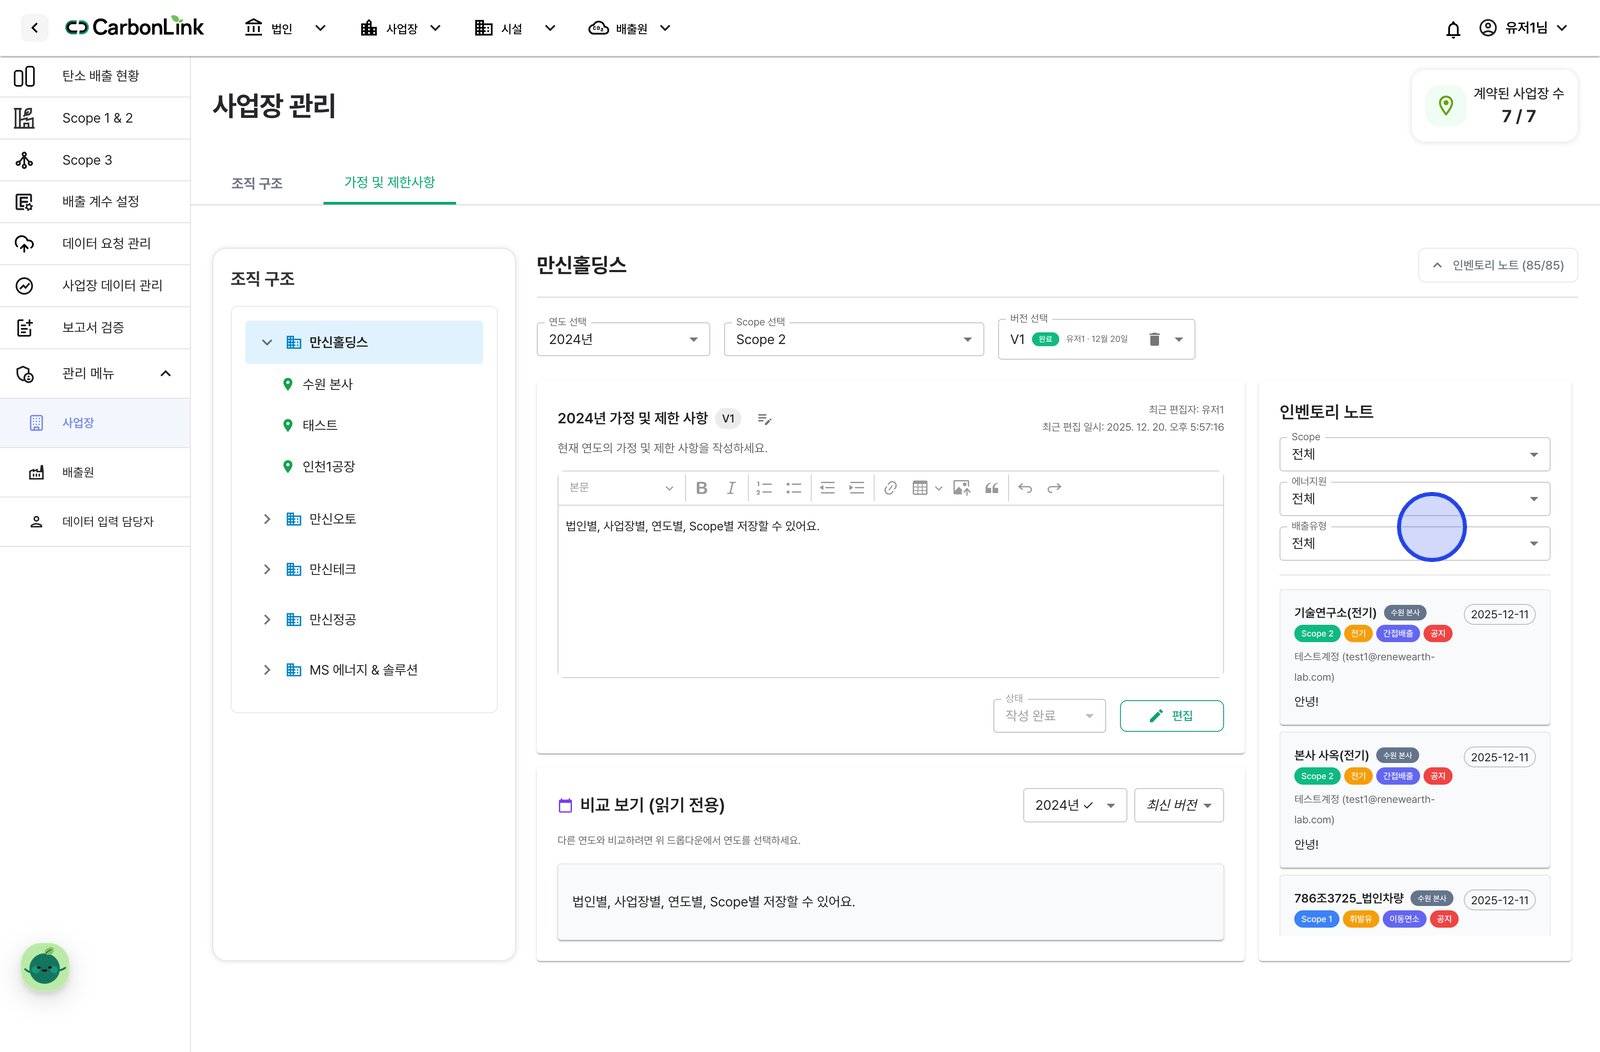Click the undo arrow in the editor toolbar
The image size is (1600, 1052).
click(x=1025, y=488)
